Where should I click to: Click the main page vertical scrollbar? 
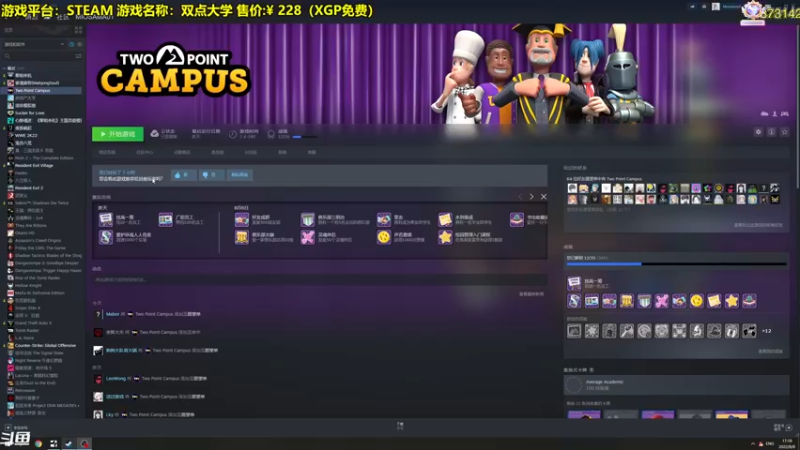(x=797, y=105)
